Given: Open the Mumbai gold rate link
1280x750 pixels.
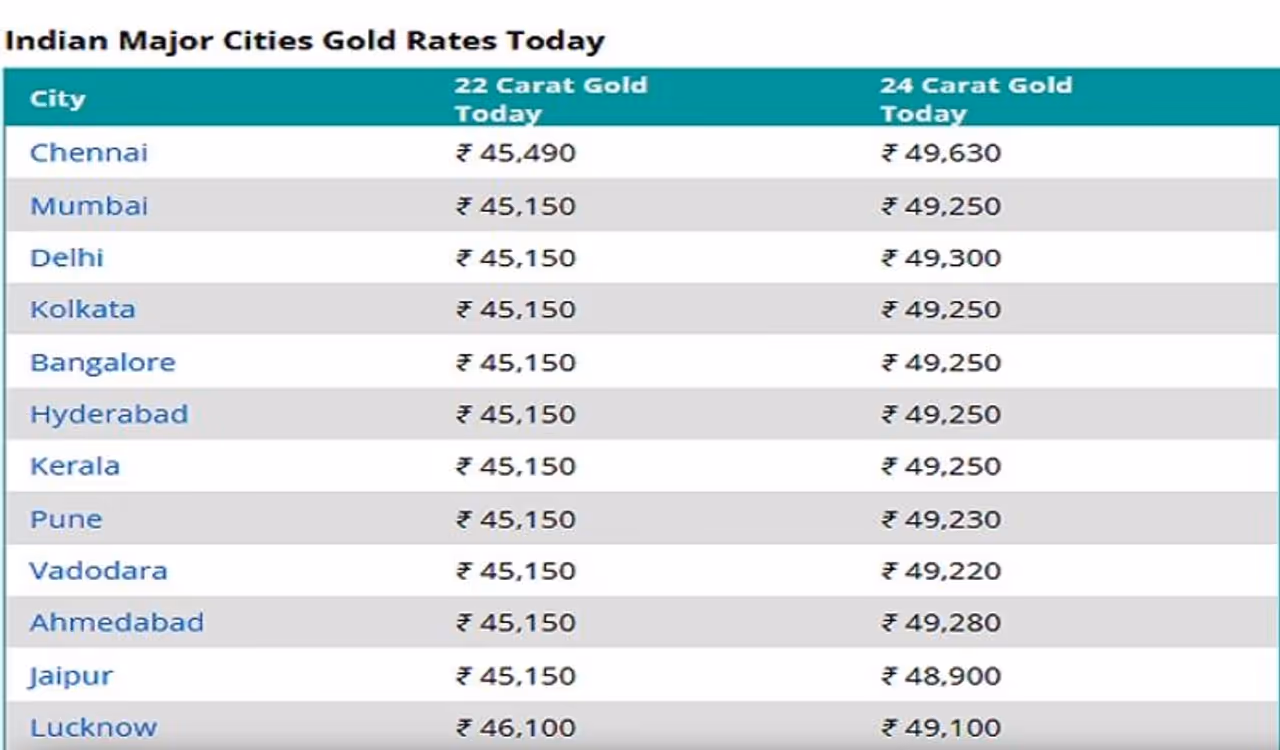Looking at the screenshot, I should point(89,206).
